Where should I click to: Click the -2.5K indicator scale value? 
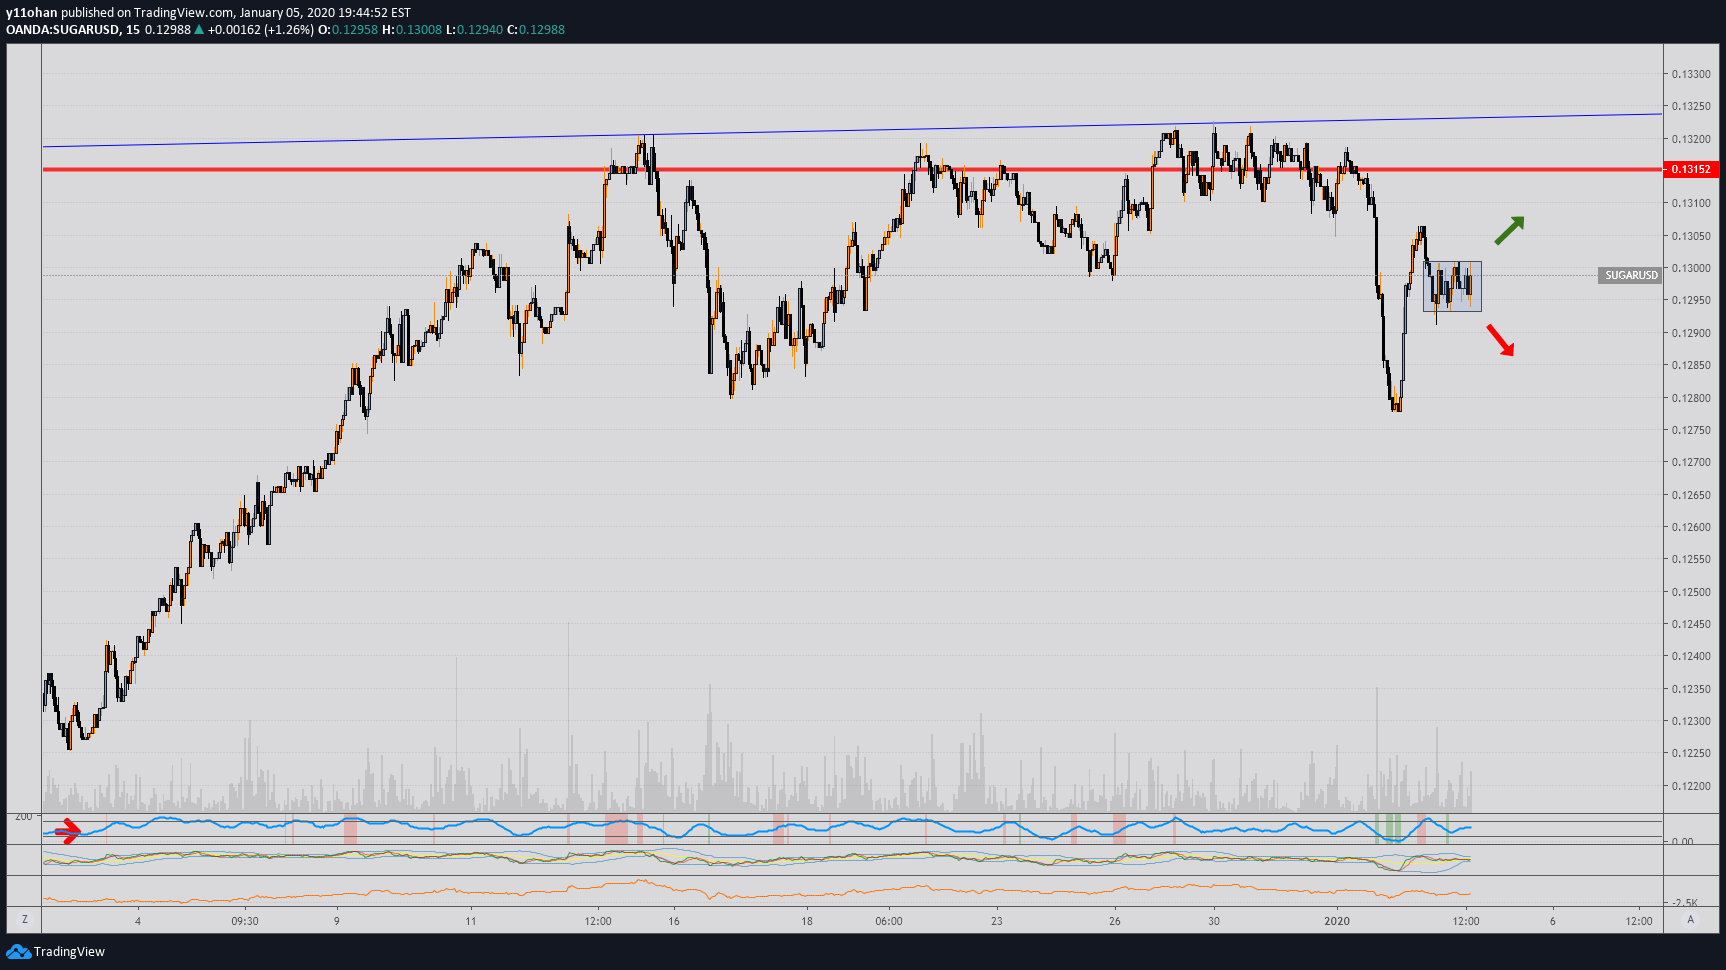coord(1685,902)
